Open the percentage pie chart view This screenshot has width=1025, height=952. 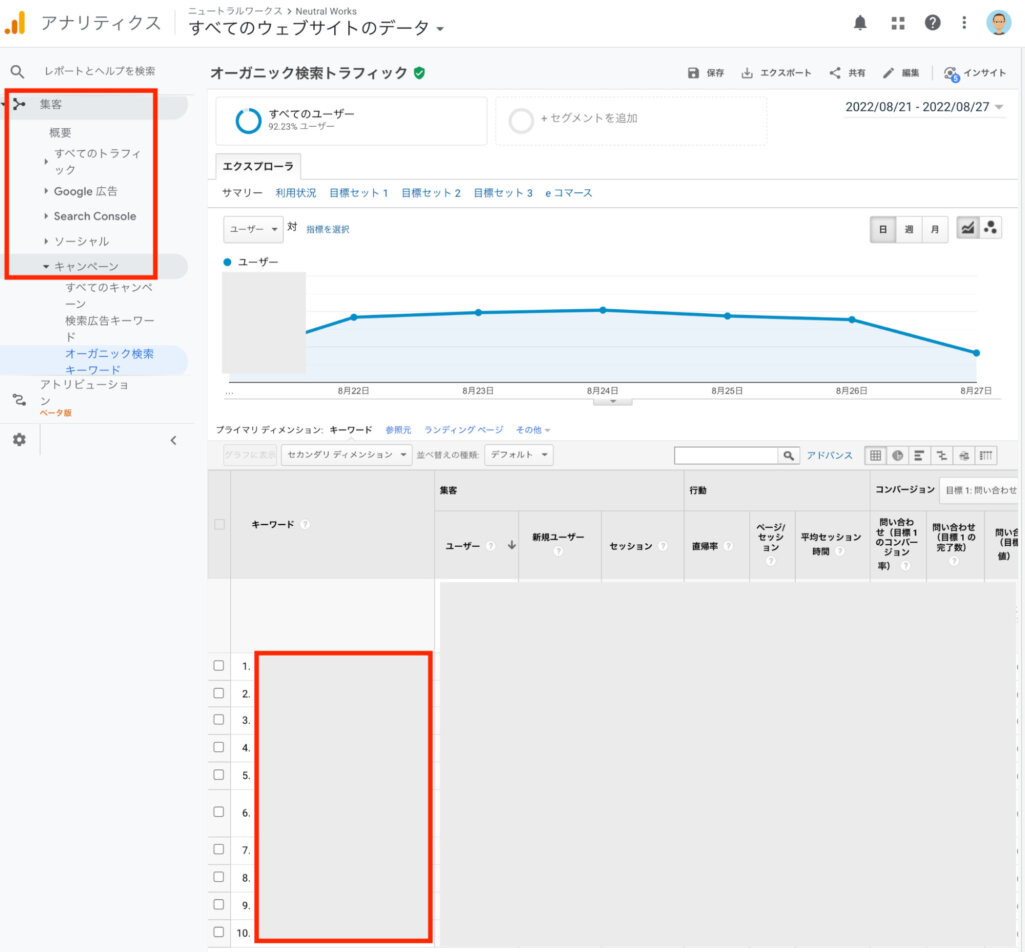pos(898,455)
